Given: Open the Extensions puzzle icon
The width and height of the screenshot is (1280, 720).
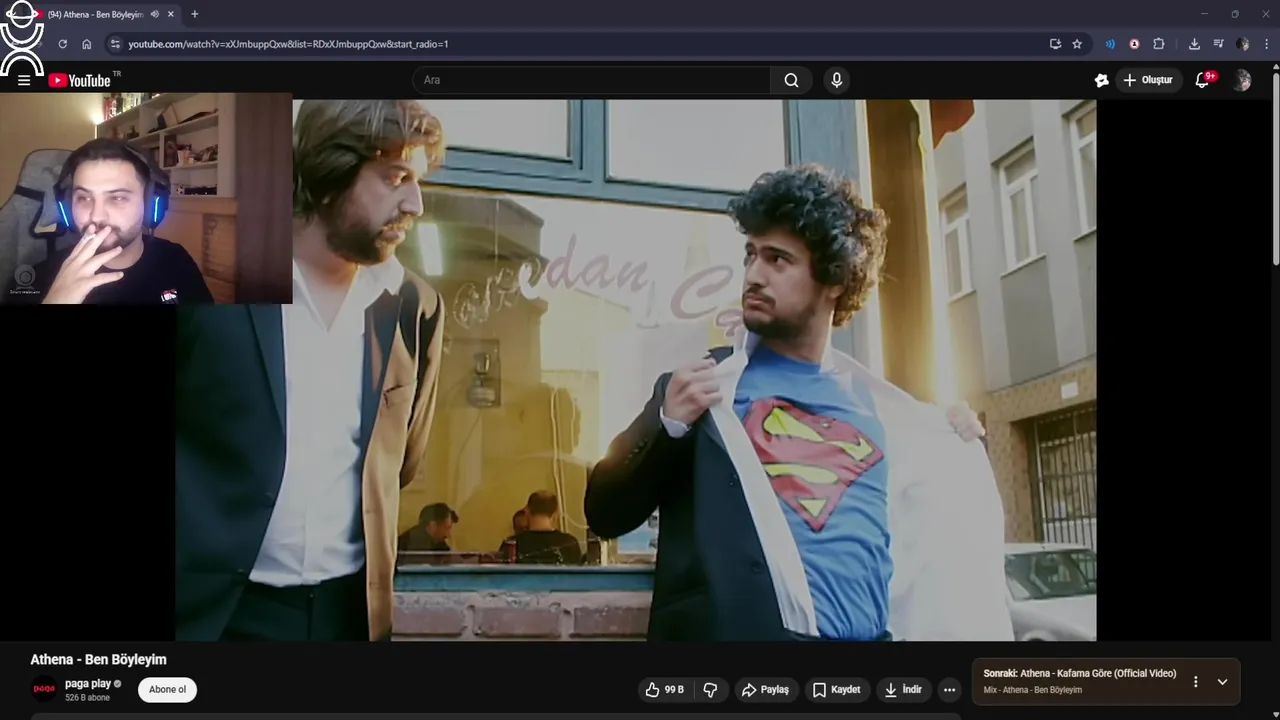Looking at the screenshot, I should (x=1159, y=44).
